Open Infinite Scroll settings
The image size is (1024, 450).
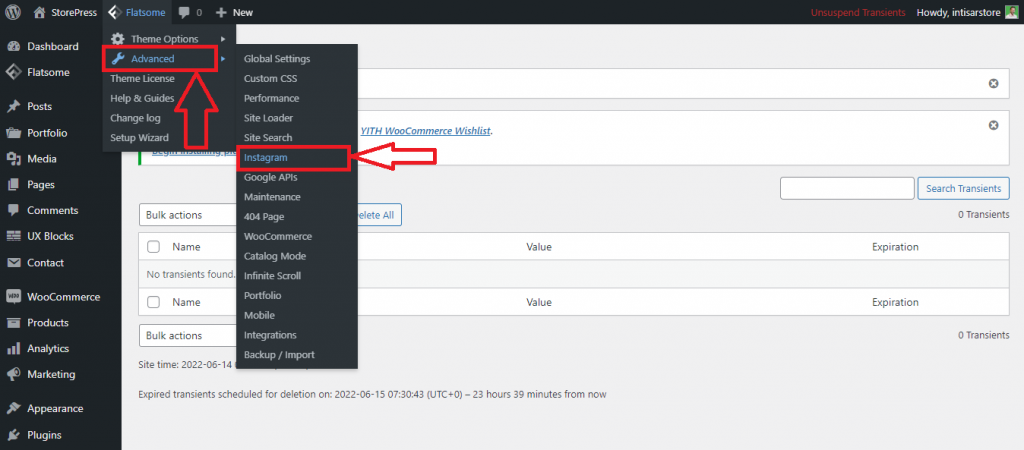click(272, 276)
